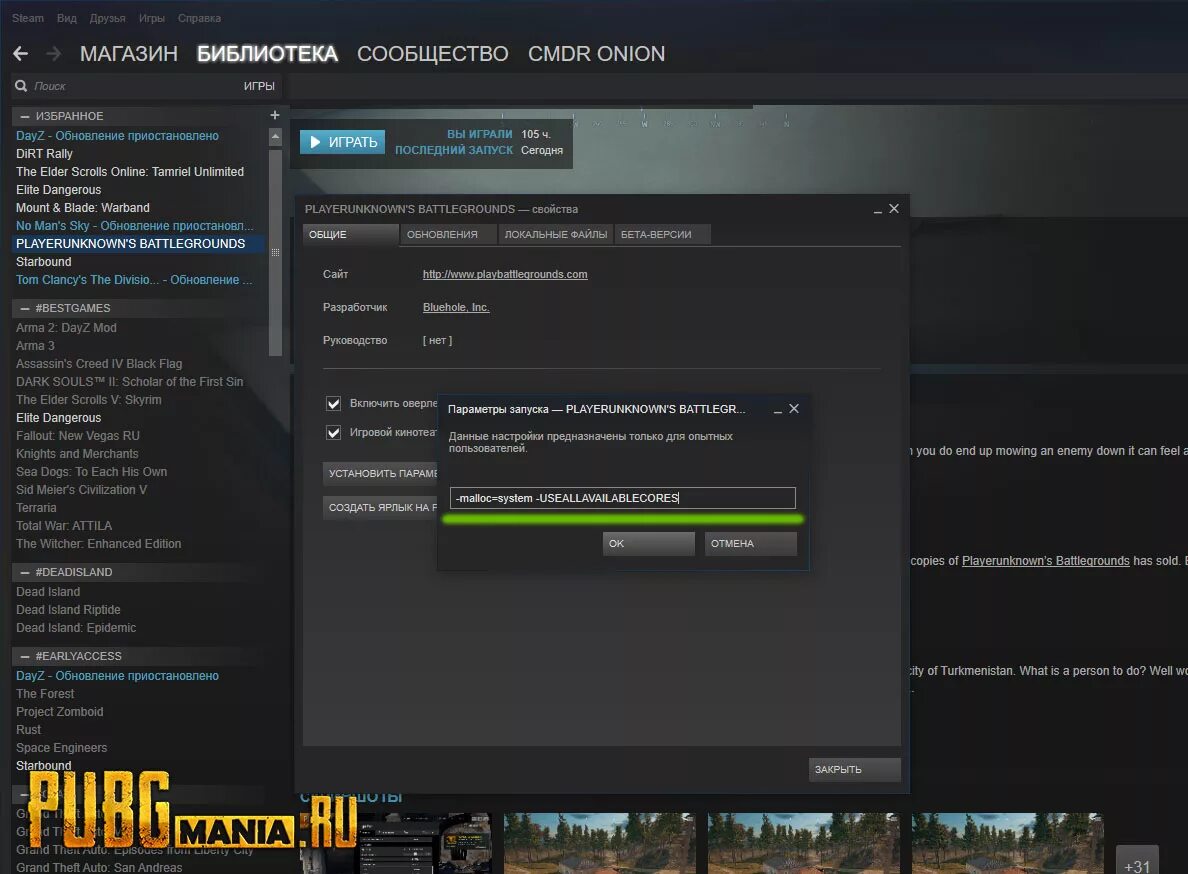
Task: Select Mount & Blade: Warband
Action: 83,208
